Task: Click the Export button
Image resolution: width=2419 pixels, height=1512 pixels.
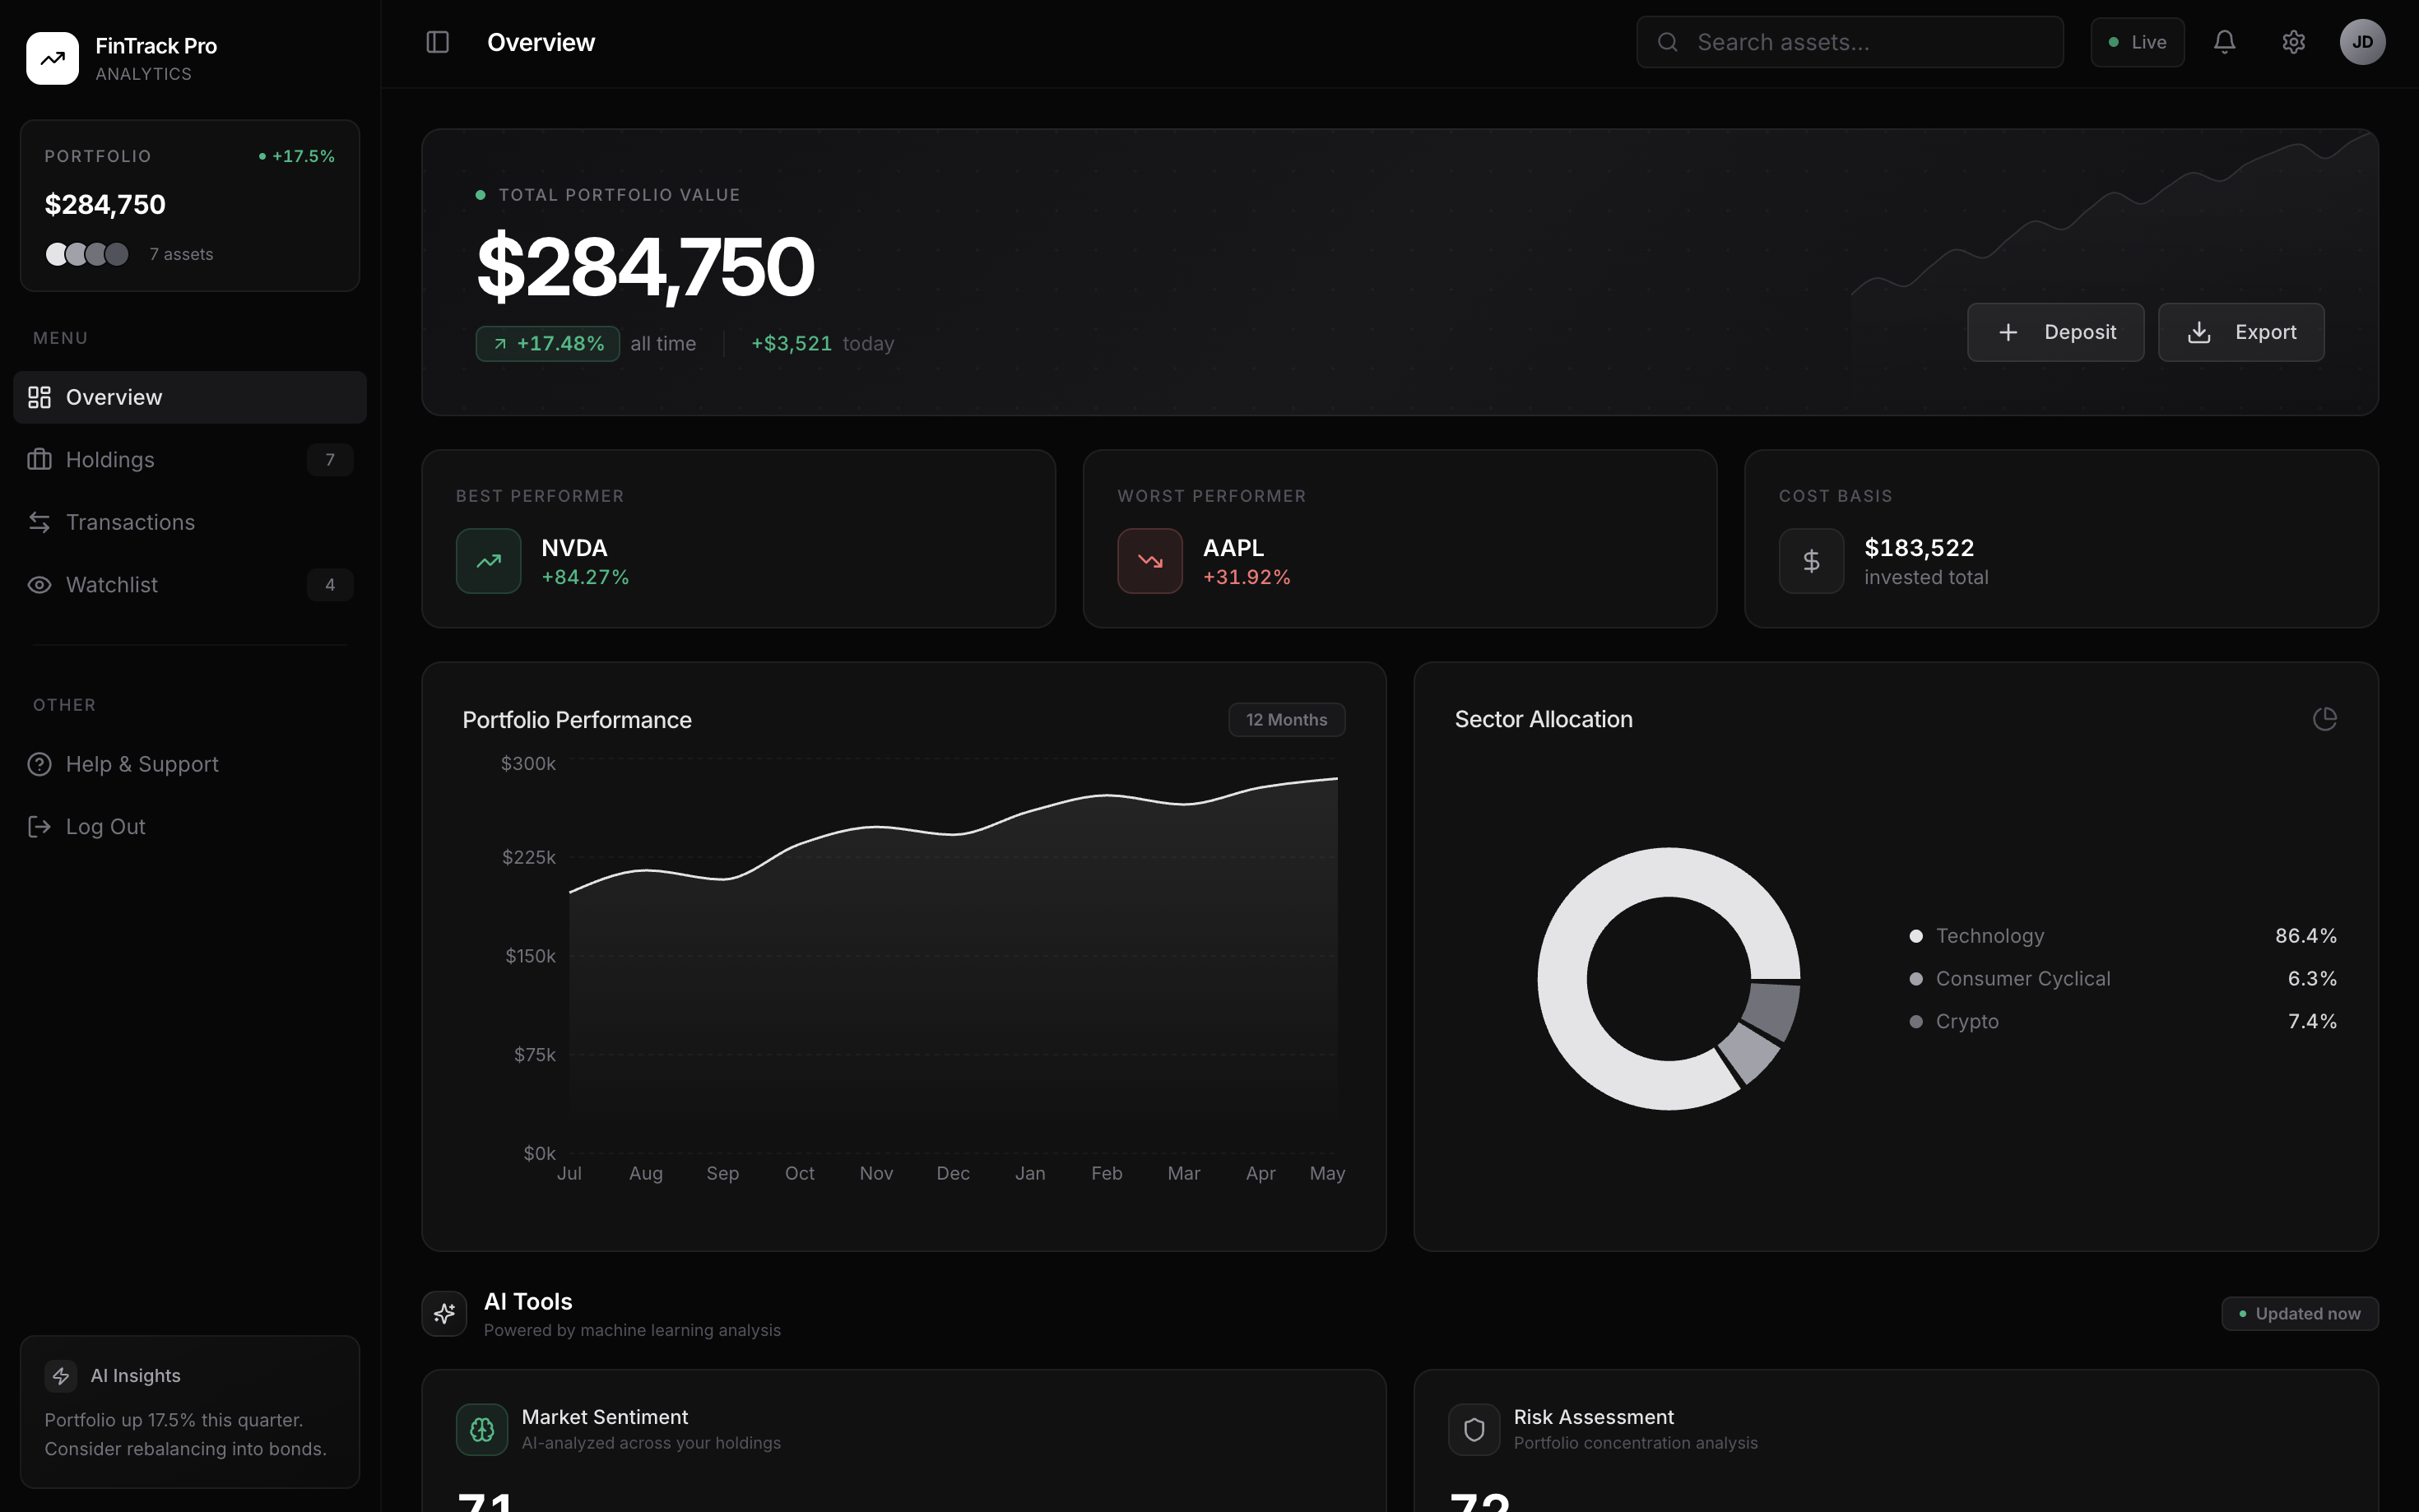Action: coord(2240,332)
